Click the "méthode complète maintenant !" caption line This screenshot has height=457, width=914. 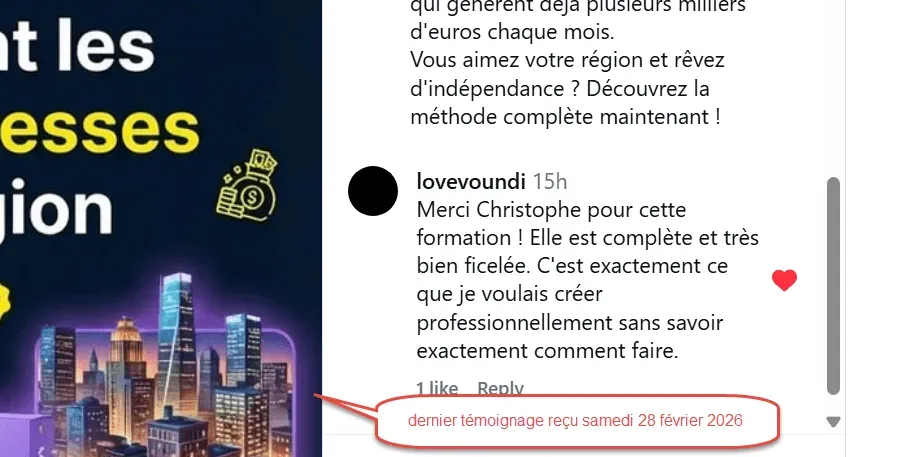pyautogui.click(x=565, y=117)
